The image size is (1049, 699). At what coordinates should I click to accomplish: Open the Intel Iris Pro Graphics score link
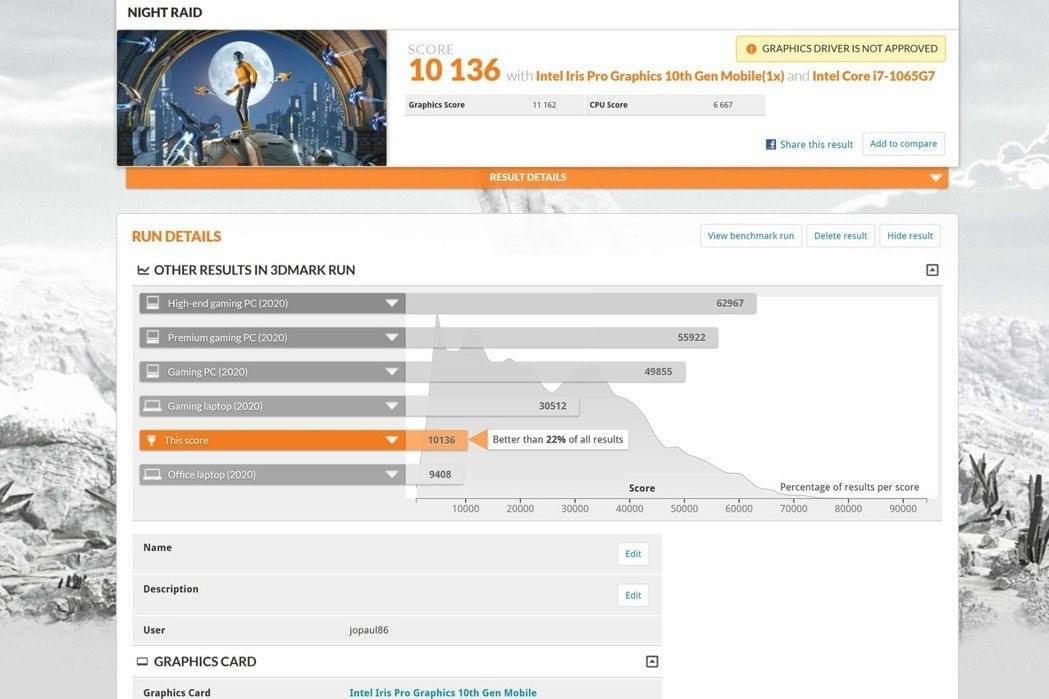point(660,76)
